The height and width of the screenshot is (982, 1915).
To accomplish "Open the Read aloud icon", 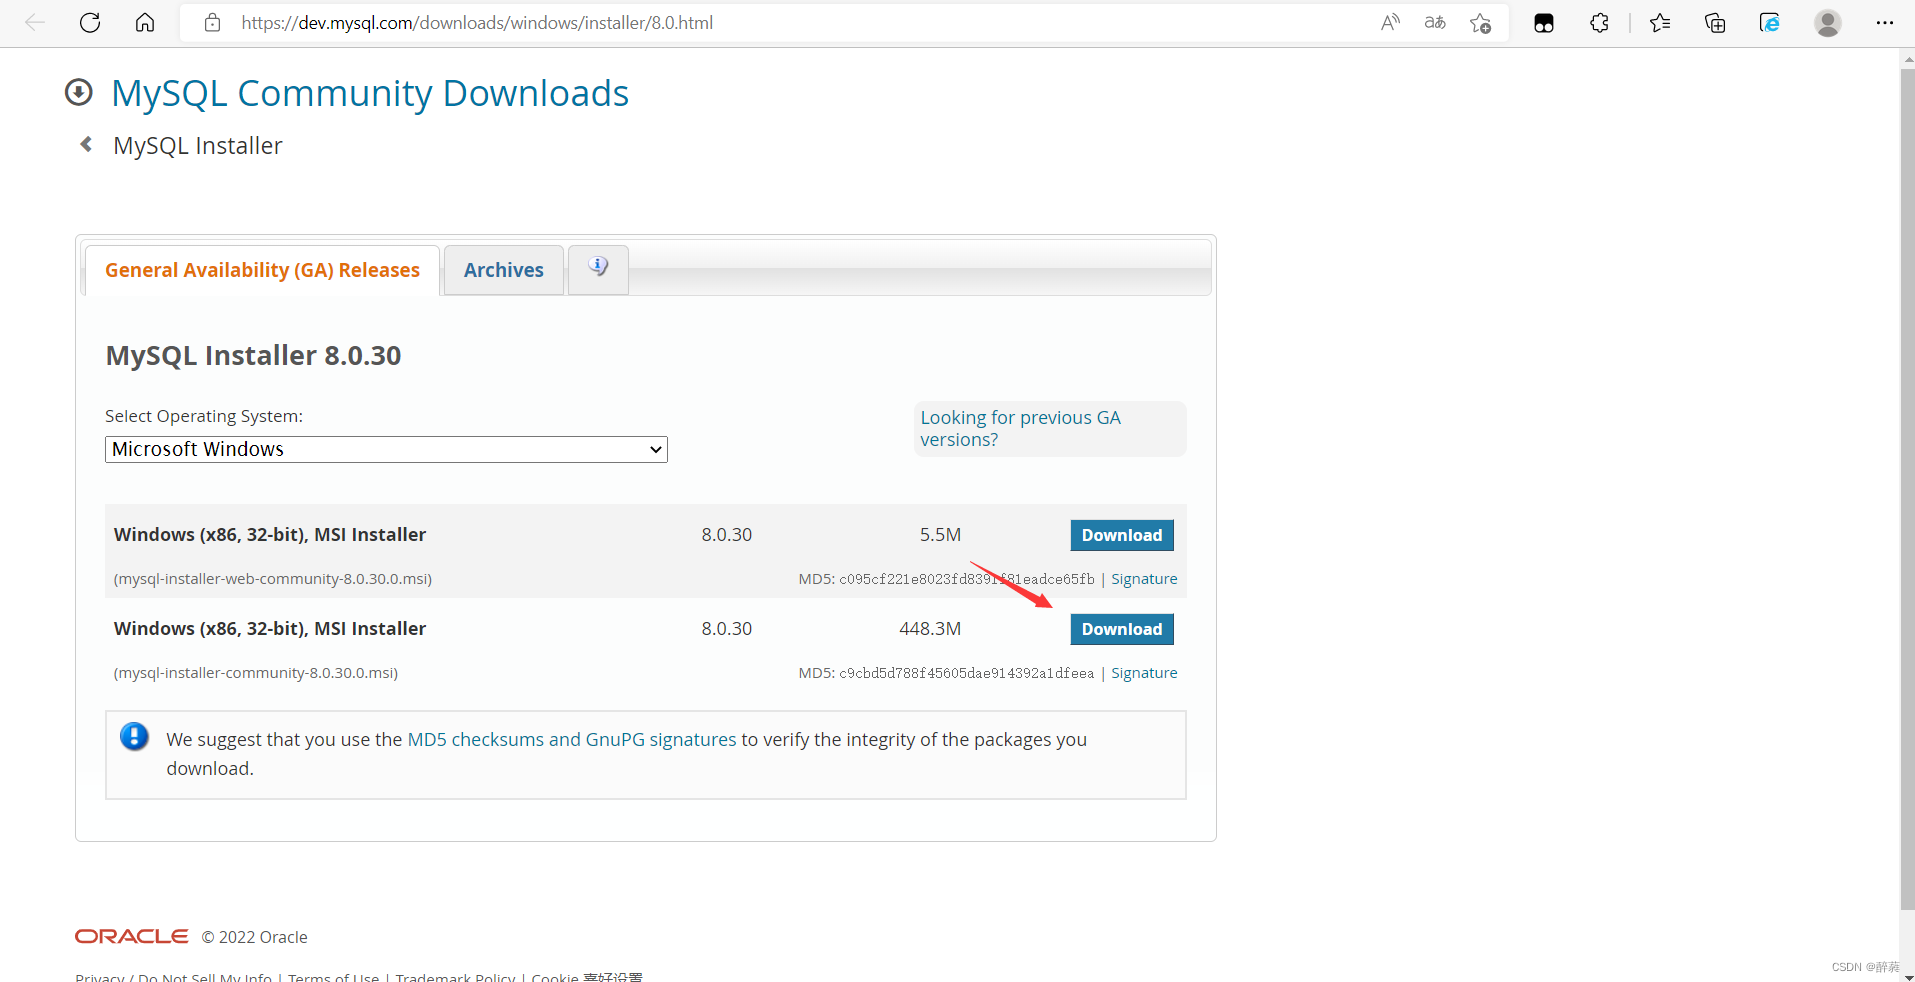I will click(1390, 22).
